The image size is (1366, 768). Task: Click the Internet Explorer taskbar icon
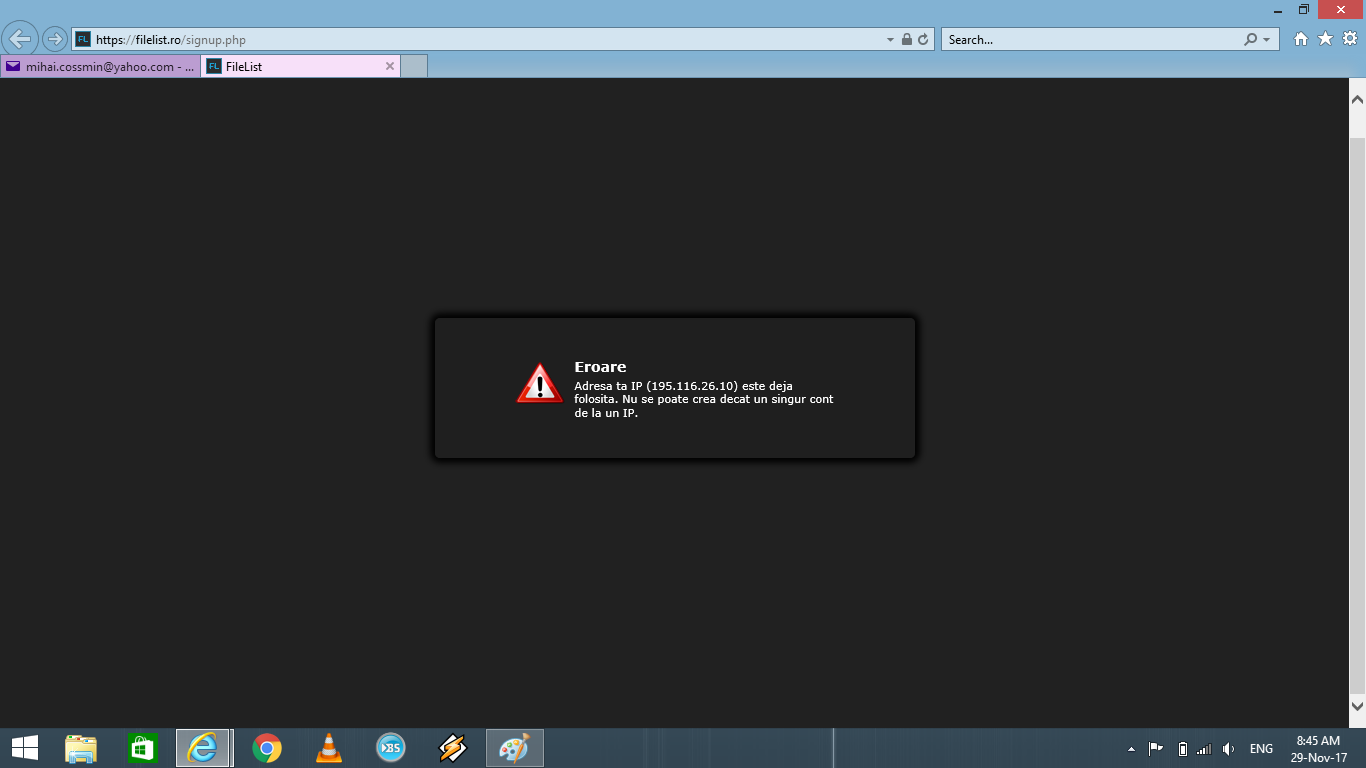point(203,748)
